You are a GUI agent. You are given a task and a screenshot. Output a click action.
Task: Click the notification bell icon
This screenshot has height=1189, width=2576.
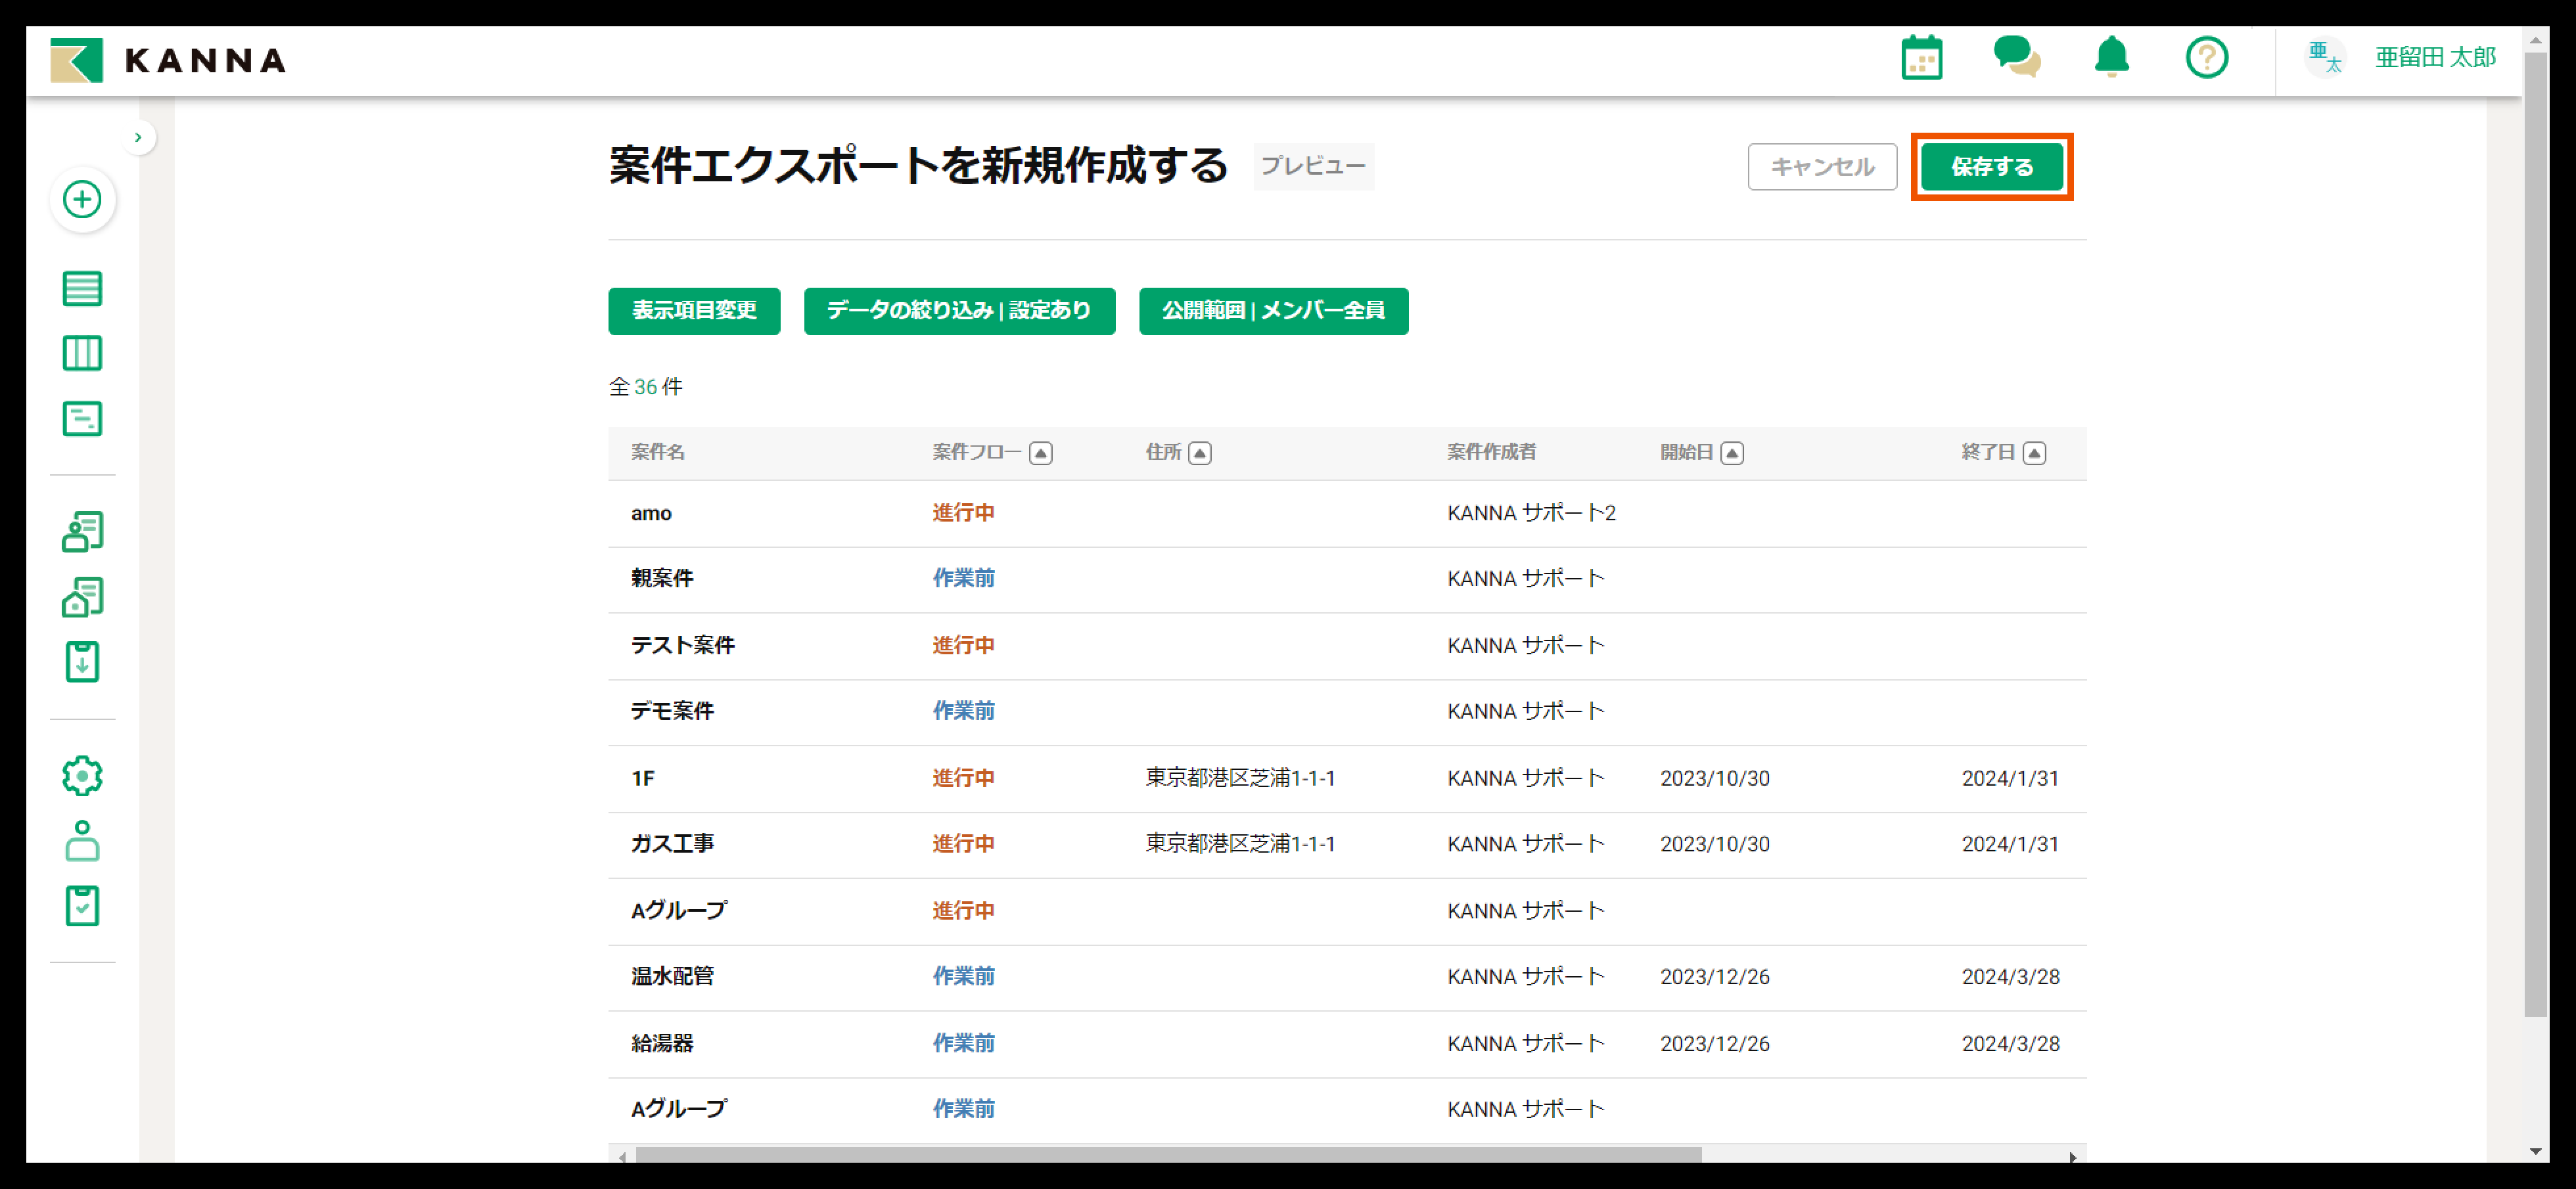[x=2111, y=57]
